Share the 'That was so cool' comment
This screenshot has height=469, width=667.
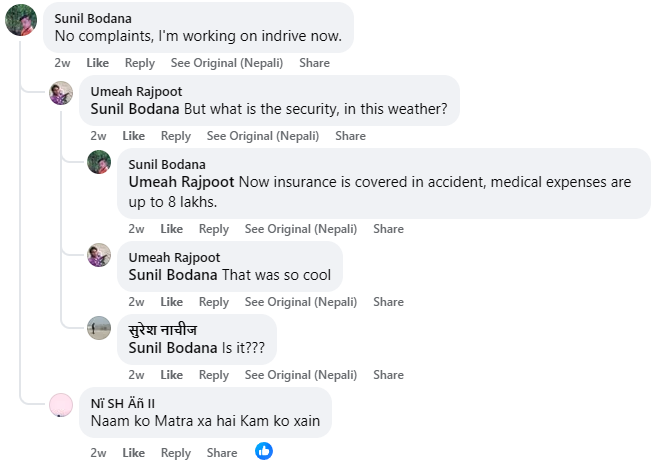(x=388, y=302)
